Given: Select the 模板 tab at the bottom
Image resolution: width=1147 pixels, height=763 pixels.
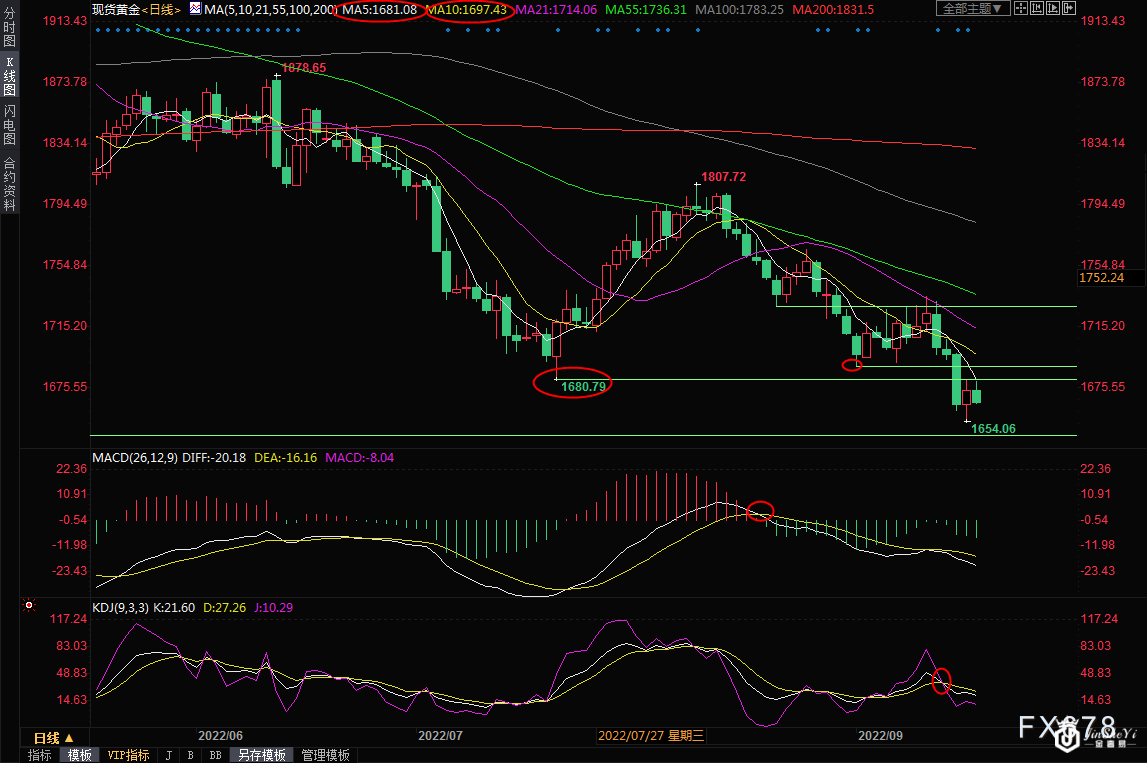Looking at the screenshot, I should 80,755.
